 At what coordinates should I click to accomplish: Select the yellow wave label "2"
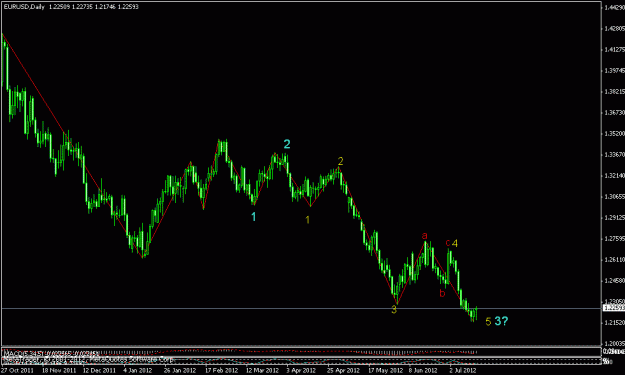[340, 161]
